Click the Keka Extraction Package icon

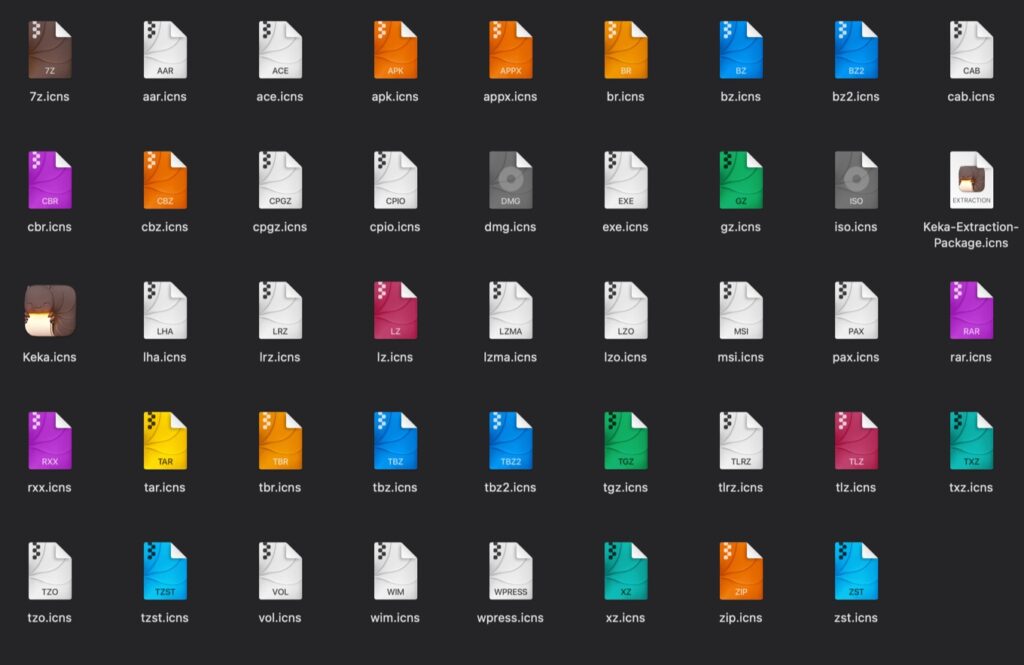pyautogui.click(x=971, y=180)
